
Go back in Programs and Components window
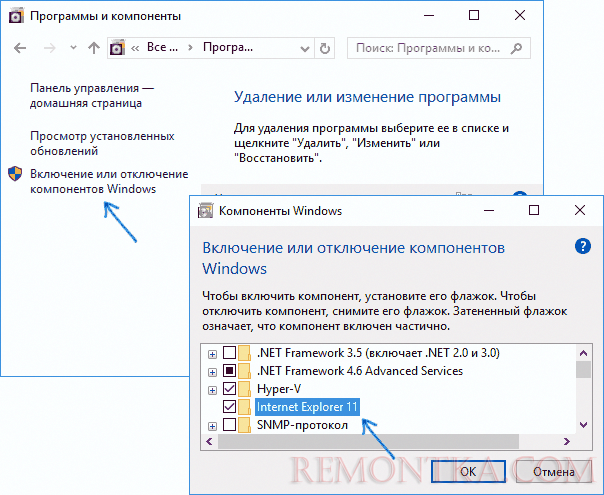pos(20,48)
